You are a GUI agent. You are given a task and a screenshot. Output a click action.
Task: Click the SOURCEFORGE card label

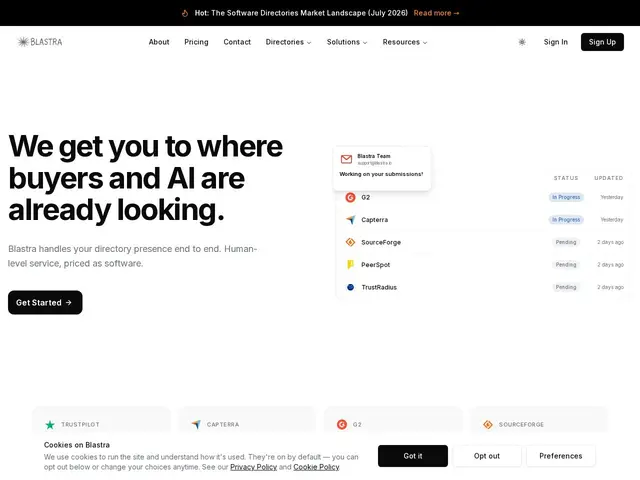click(x=521, y=424)
